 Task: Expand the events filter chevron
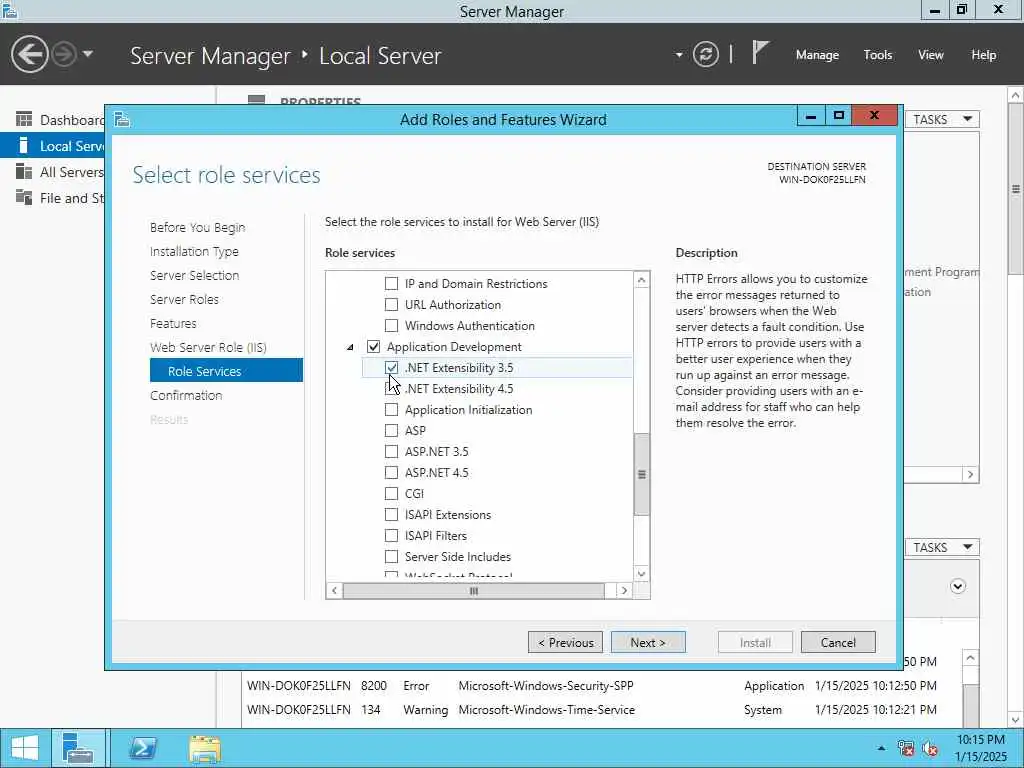pyautogui.click(x=957, y=586)
